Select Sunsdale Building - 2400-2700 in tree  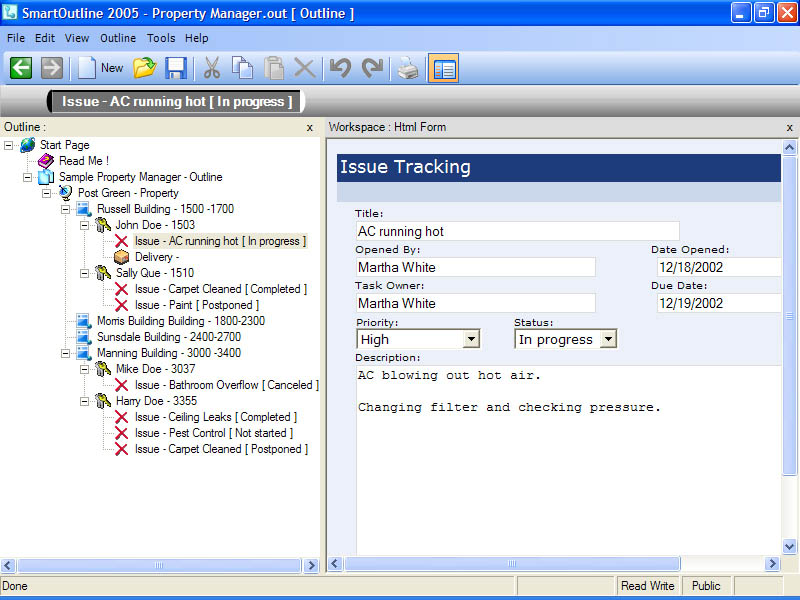(x=169, y=337)
